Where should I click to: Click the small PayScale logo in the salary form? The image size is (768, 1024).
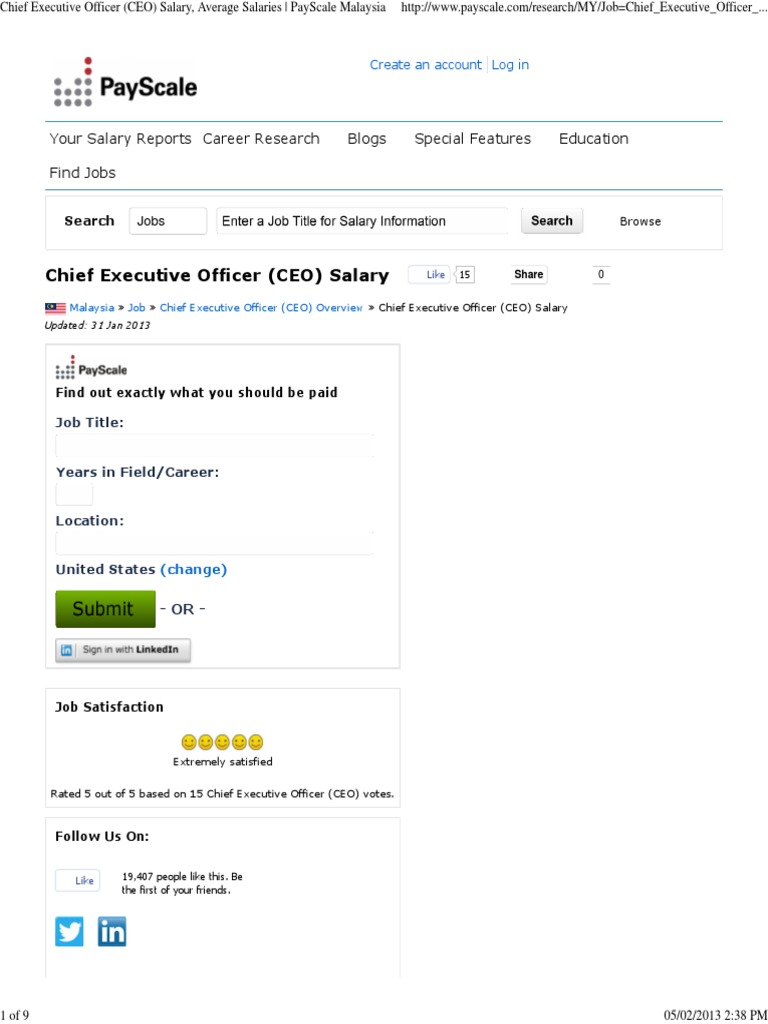91,369
